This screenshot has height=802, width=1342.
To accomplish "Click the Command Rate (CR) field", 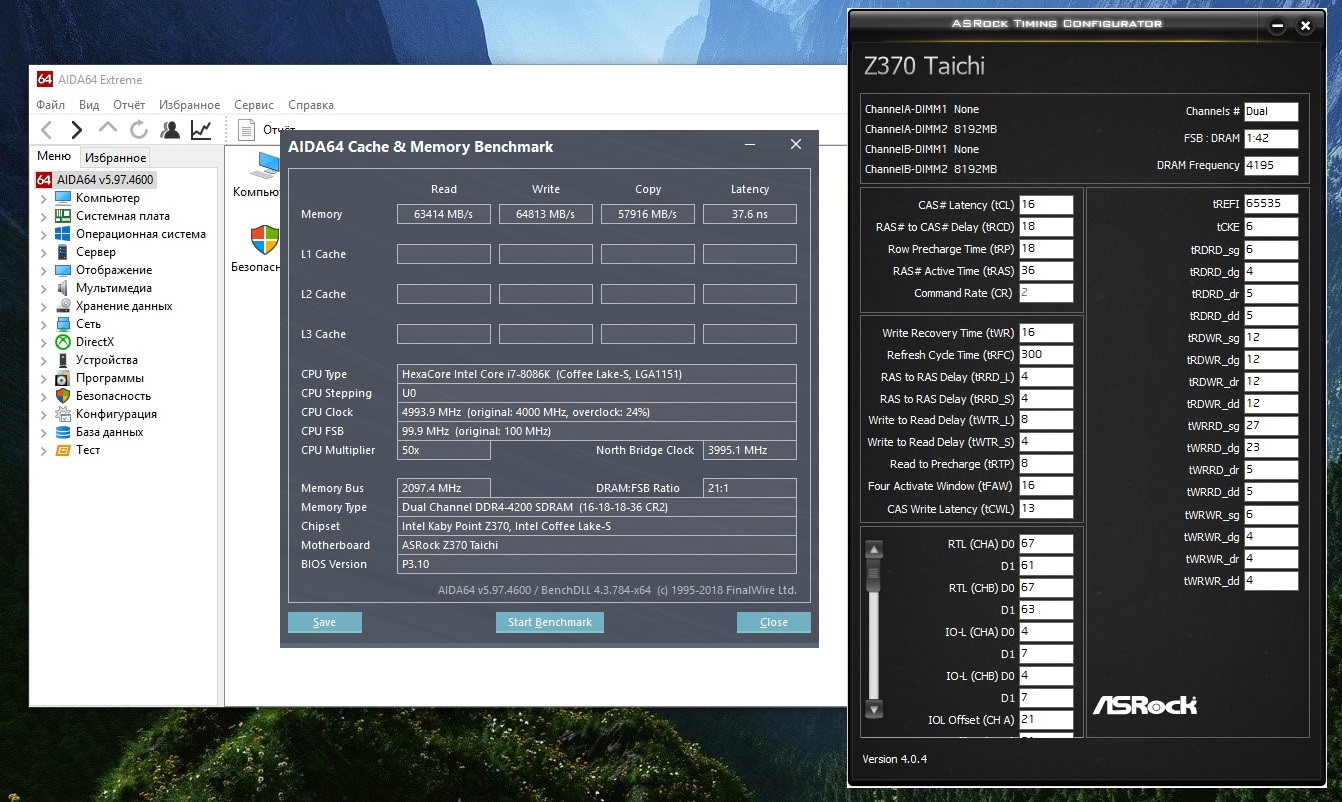I will [1045, 293].
